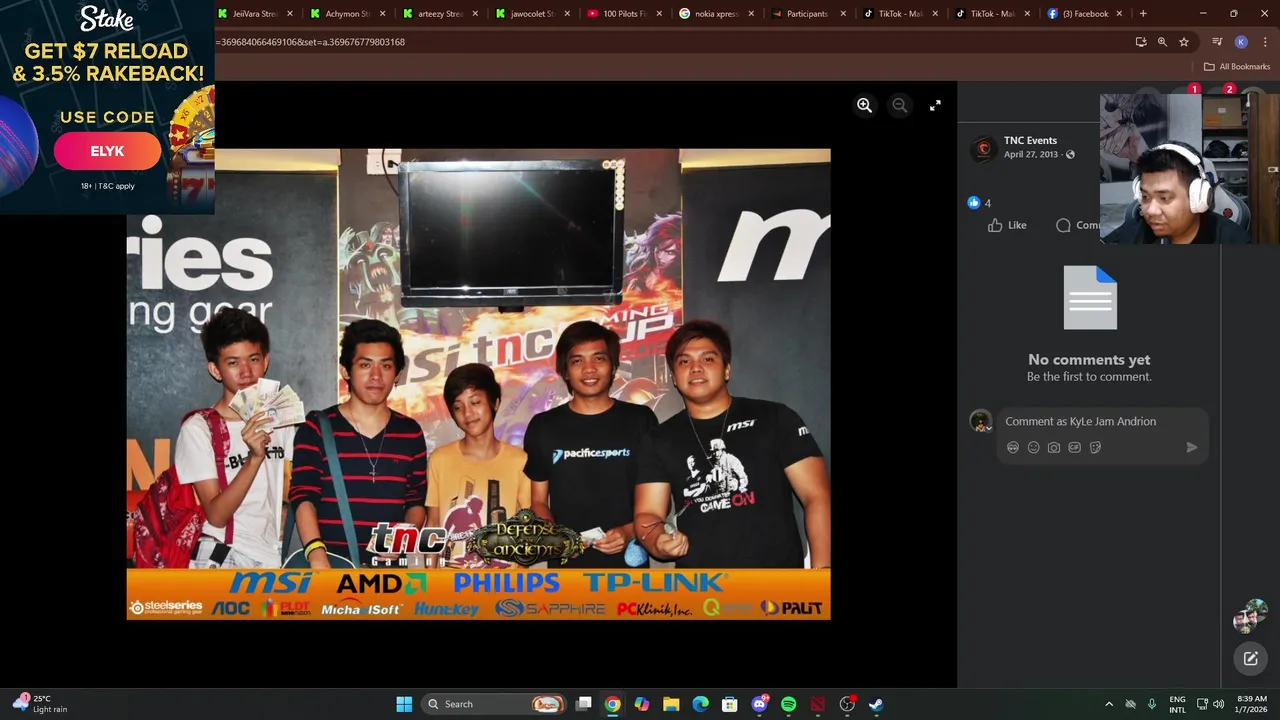Open All Bookmarks folder
Screen dimensions: 1280x720
pyautogui.click(x=1236, y=67)
